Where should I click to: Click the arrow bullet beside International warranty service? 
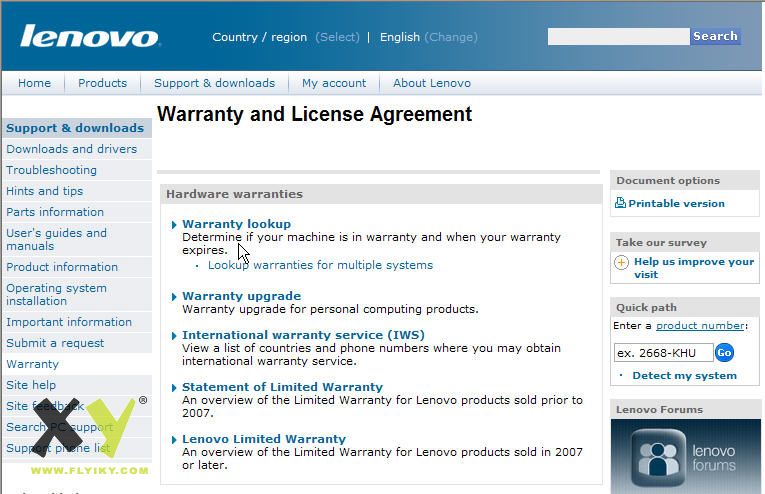(x=174, y=336)
